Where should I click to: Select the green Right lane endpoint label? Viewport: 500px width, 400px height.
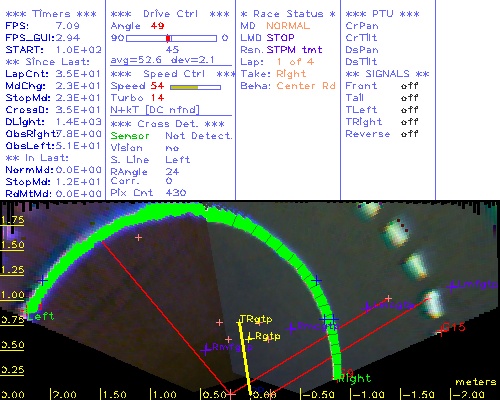[x=355, y=378]
